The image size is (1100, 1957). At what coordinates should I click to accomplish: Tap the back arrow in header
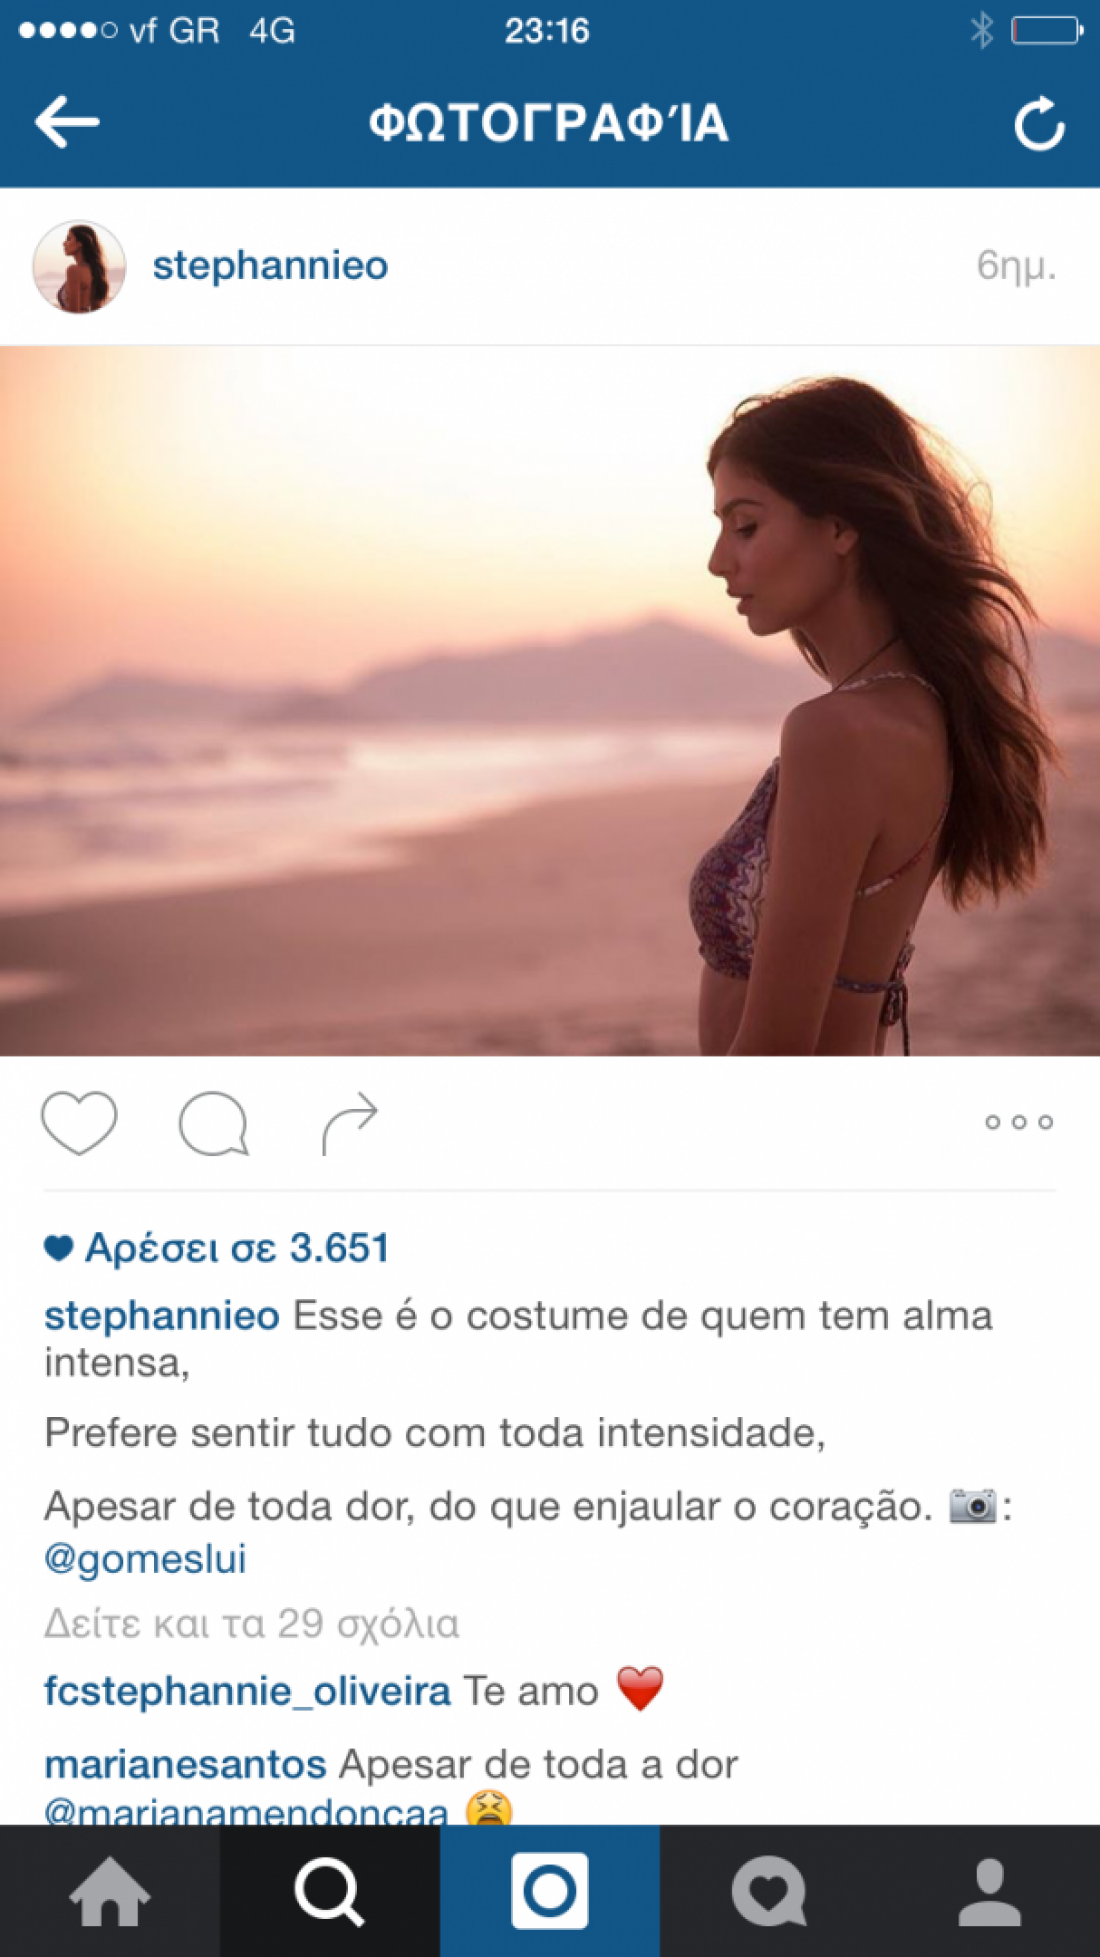click(67, 122)
